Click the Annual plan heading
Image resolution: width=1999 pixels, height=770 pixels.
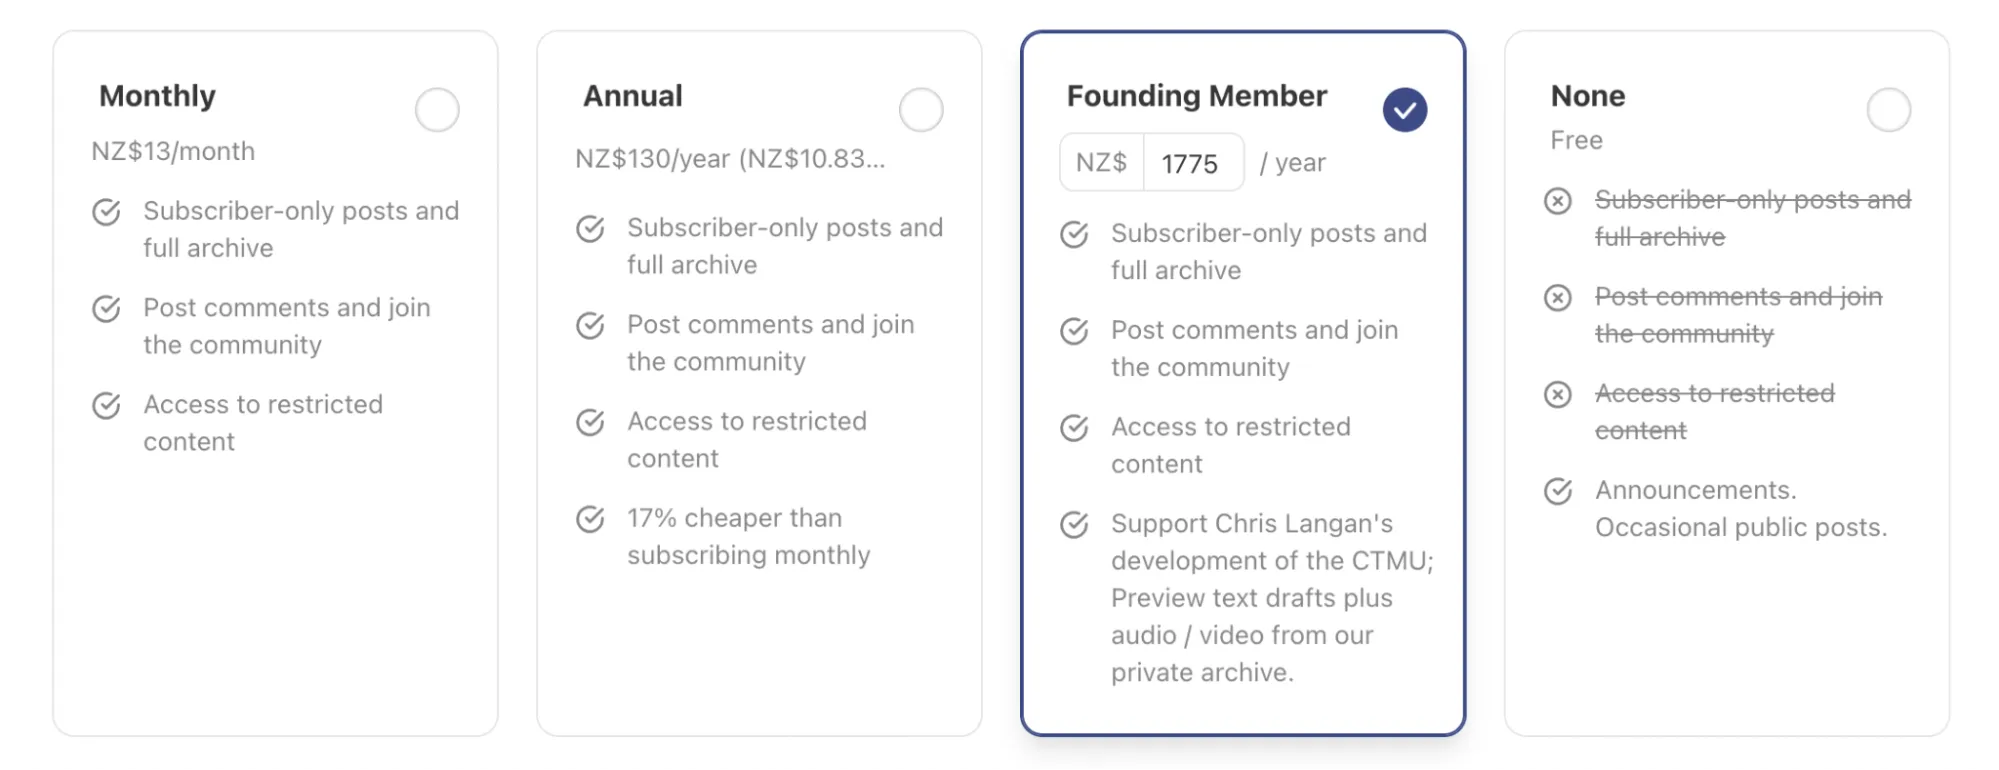tap(633, 96)
